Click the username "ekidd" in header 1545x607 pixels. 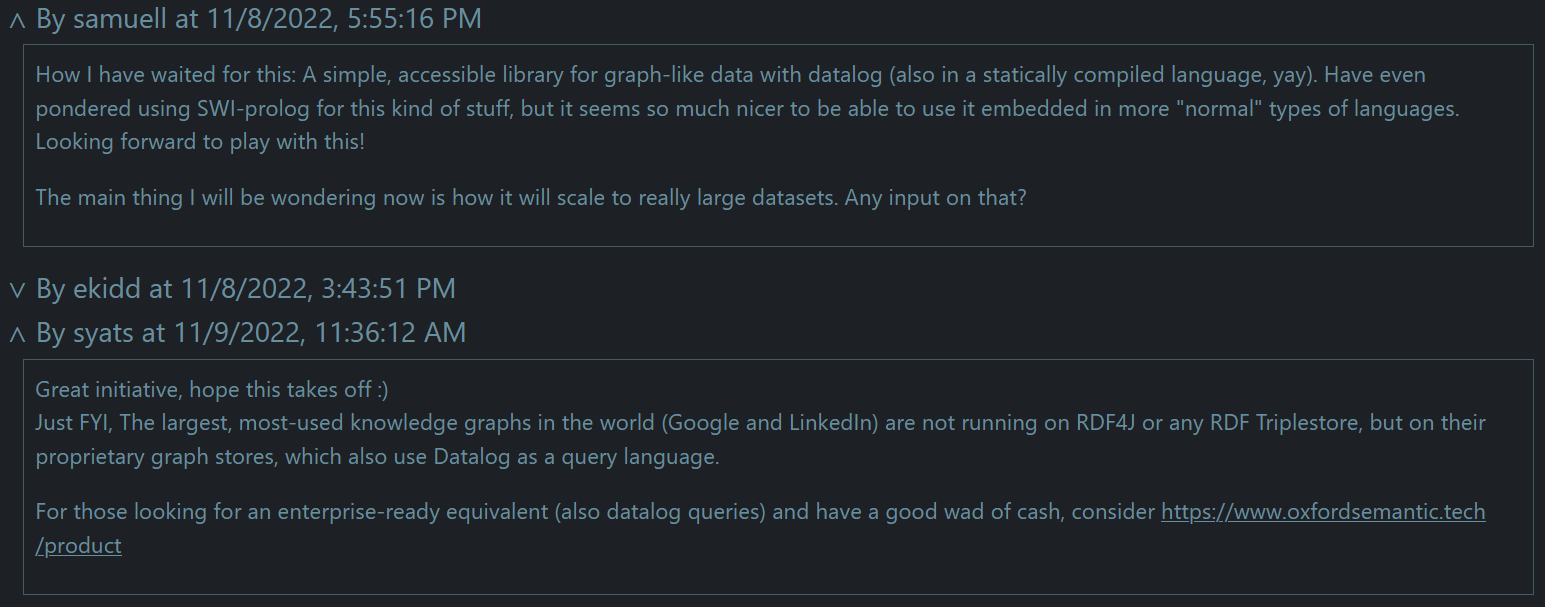(108, 289)
